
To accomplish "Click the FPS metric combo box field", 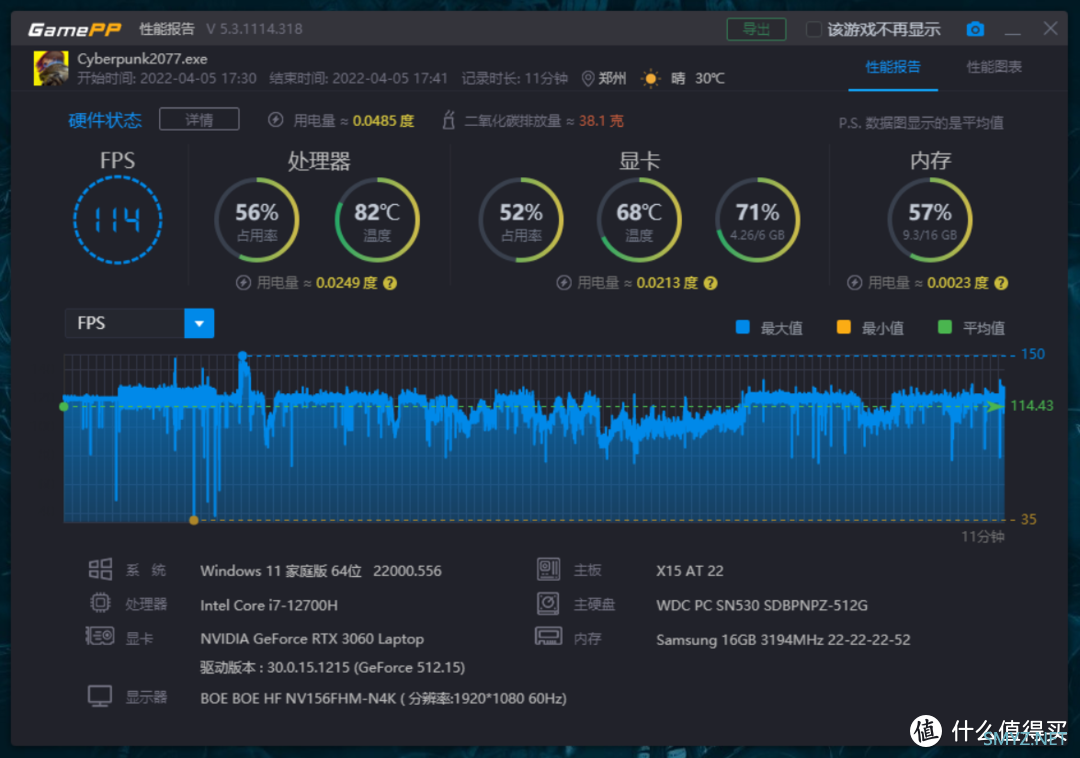I will tap(139, 324).
